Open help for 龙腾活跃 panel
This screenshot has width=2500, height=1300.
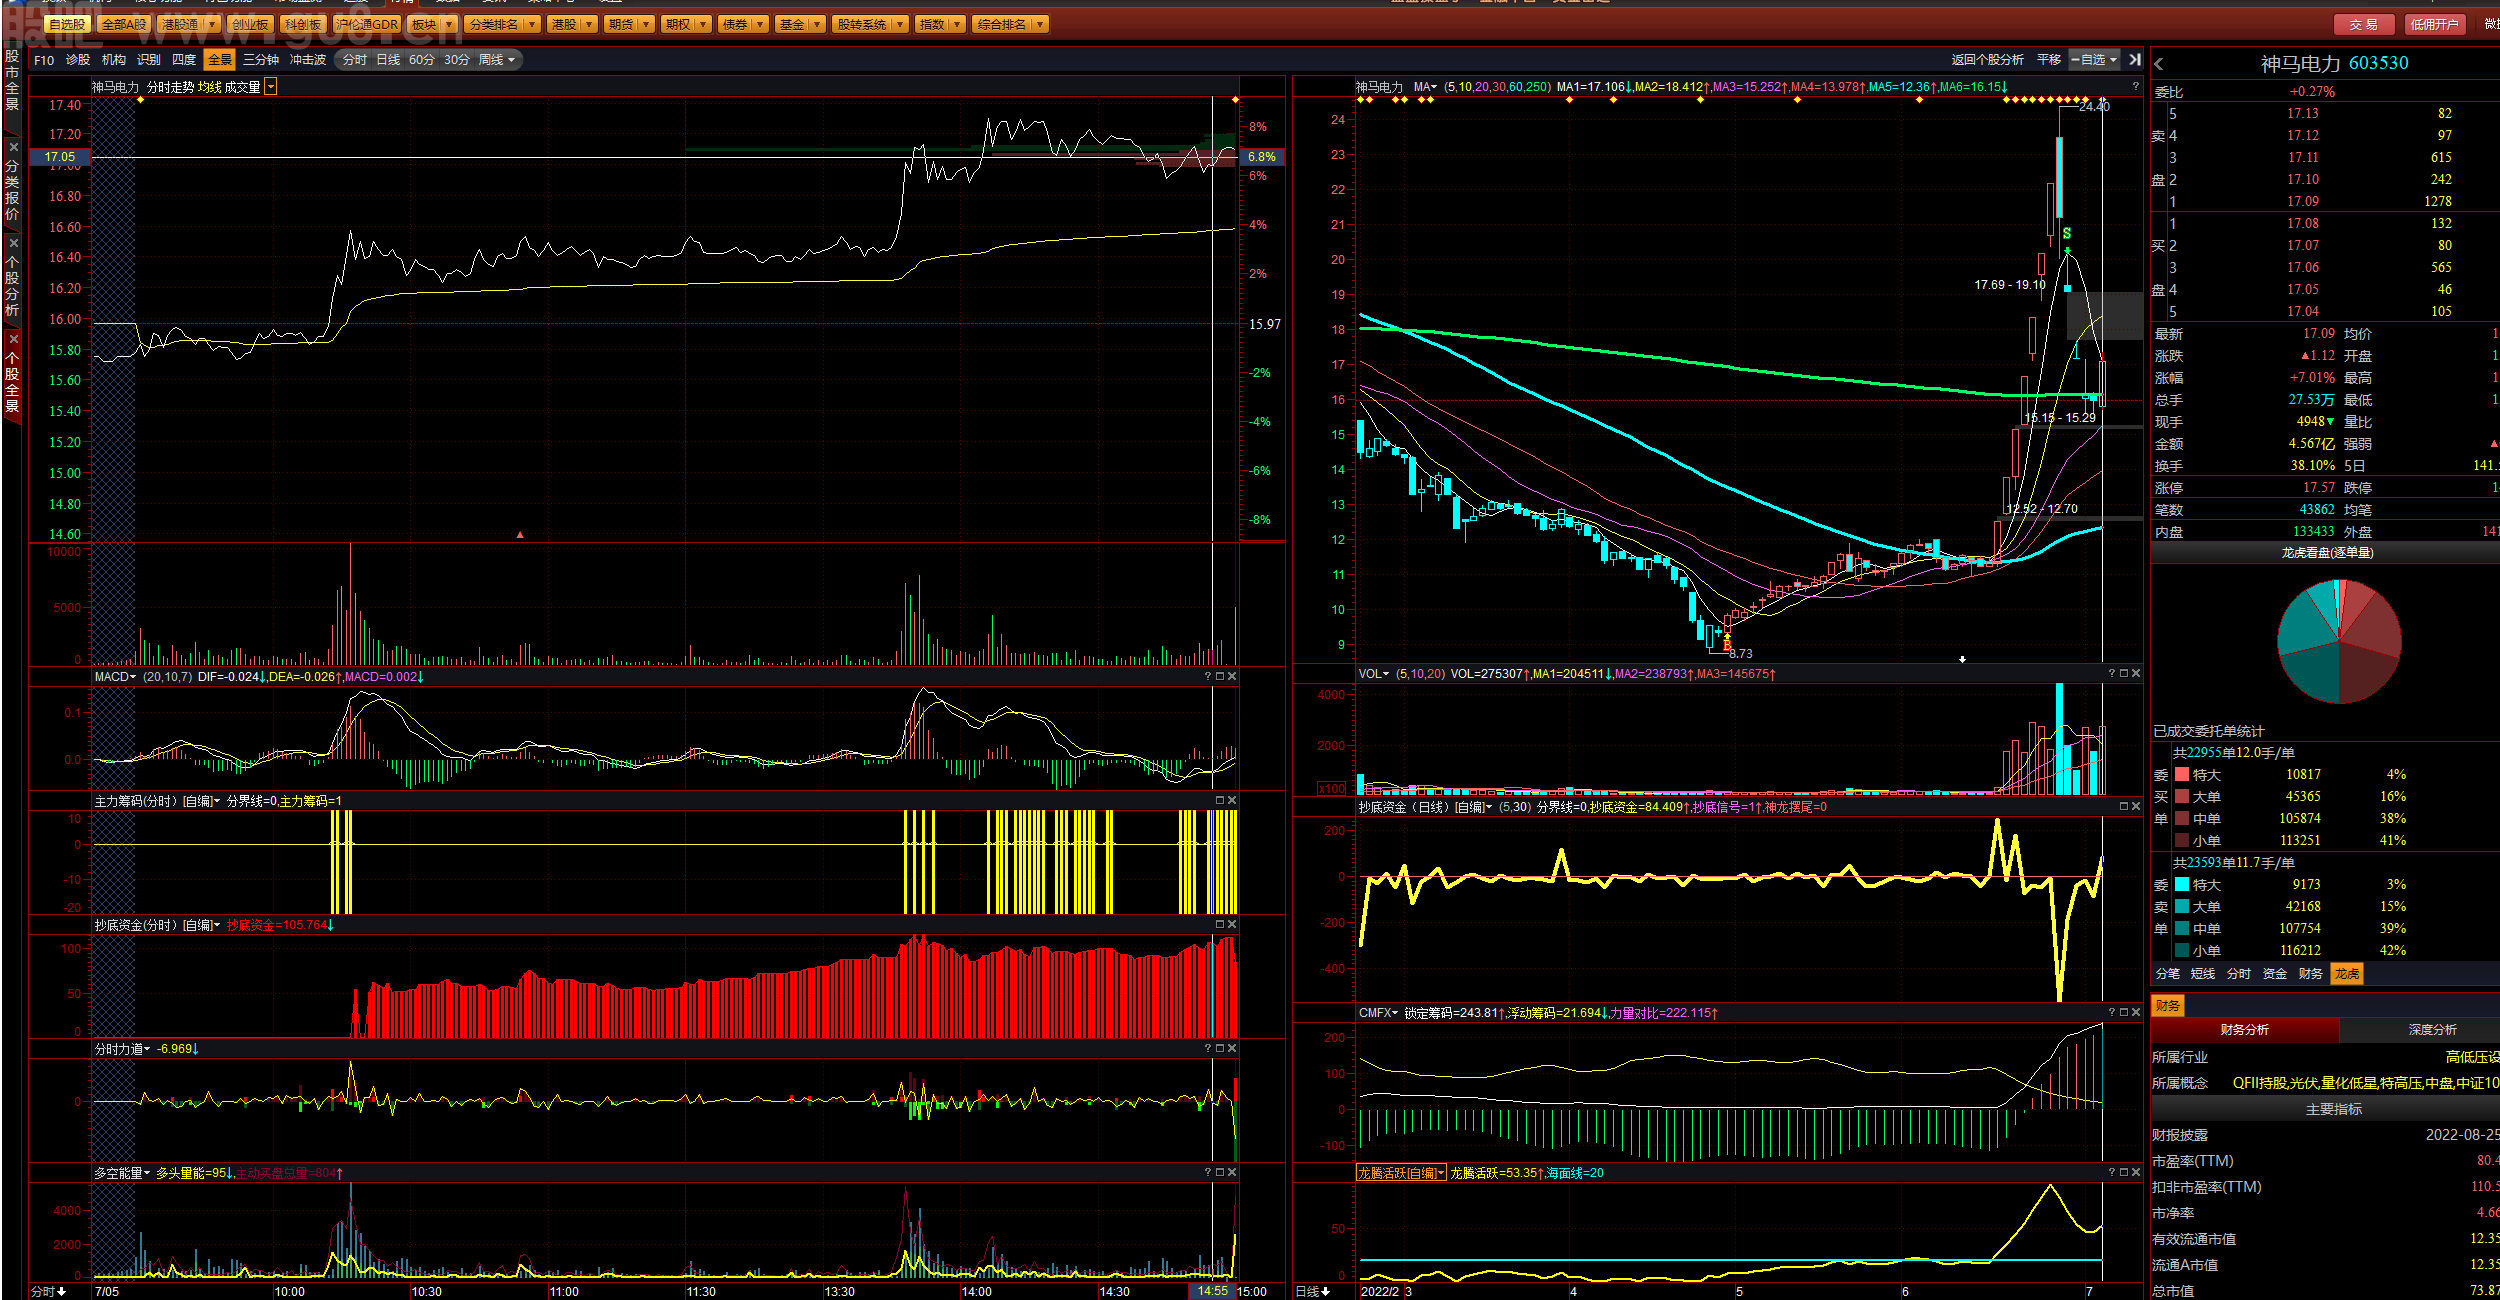(x=2112, y=1173)
